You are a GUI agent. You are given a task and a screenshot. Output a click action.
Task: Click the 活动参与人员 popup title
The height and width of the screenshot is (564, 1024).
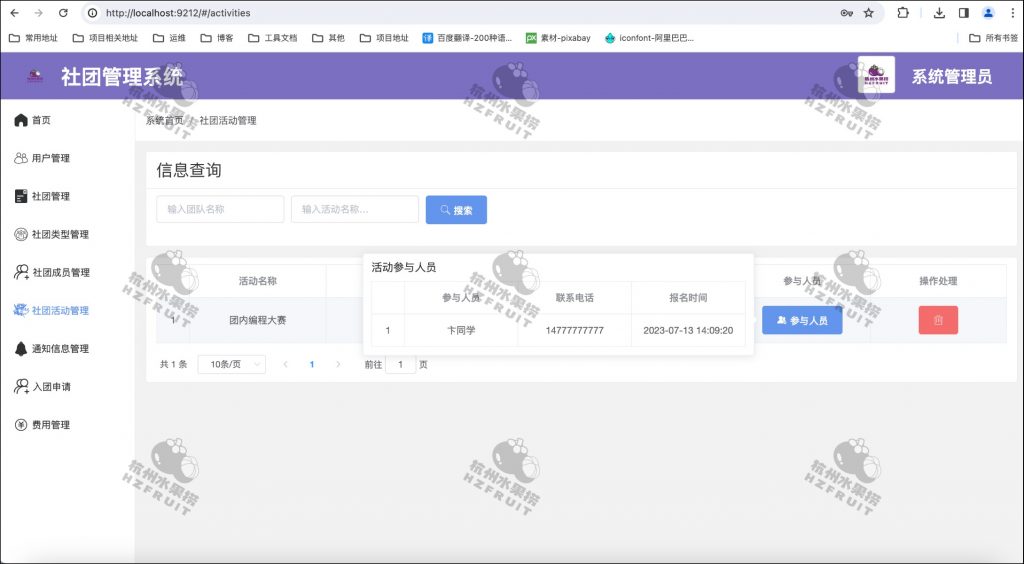[404, 267]
